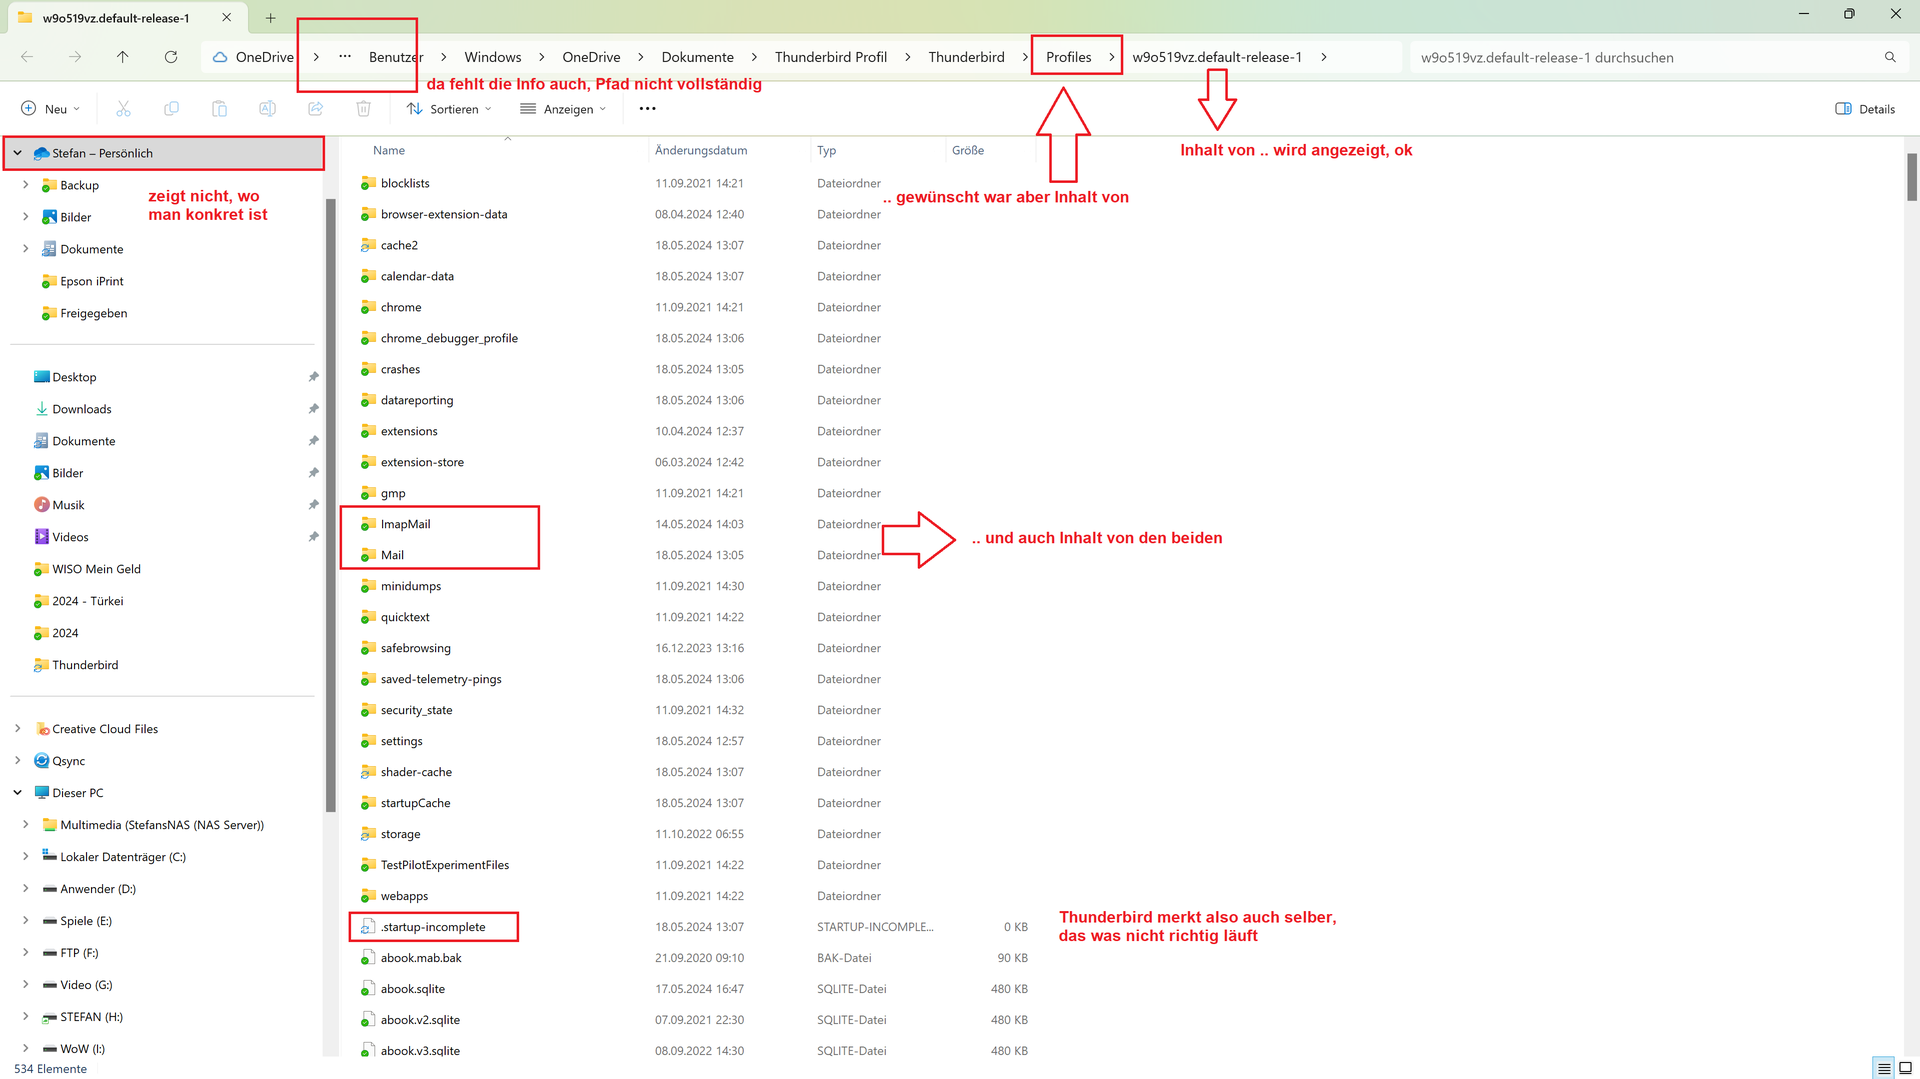Viewport: 1920px width, 1079px height.
Task: Go forward in folder history
Action: [x=75, y=57]
